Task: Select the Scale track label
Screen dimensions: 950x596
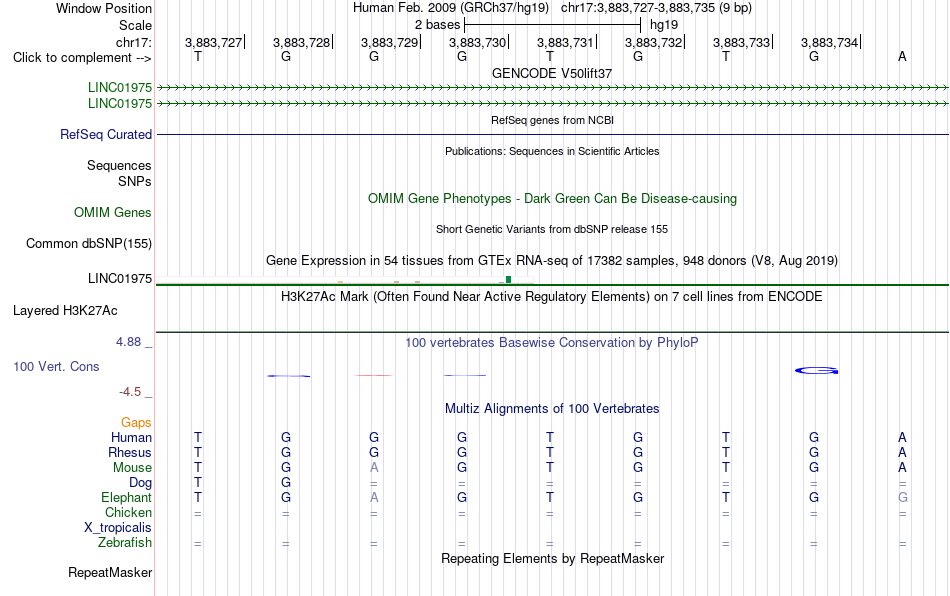Action: [135, 25]
